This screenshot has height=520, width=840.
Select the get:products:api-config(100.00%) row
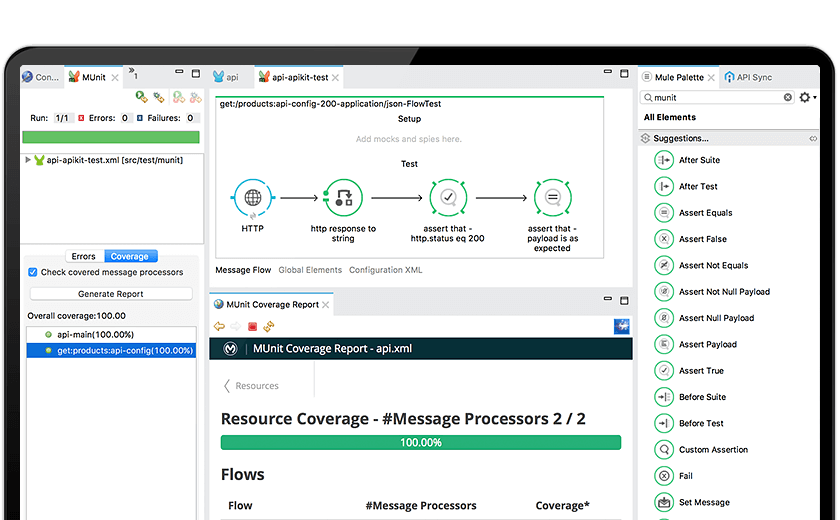click(x=111, y=350)
